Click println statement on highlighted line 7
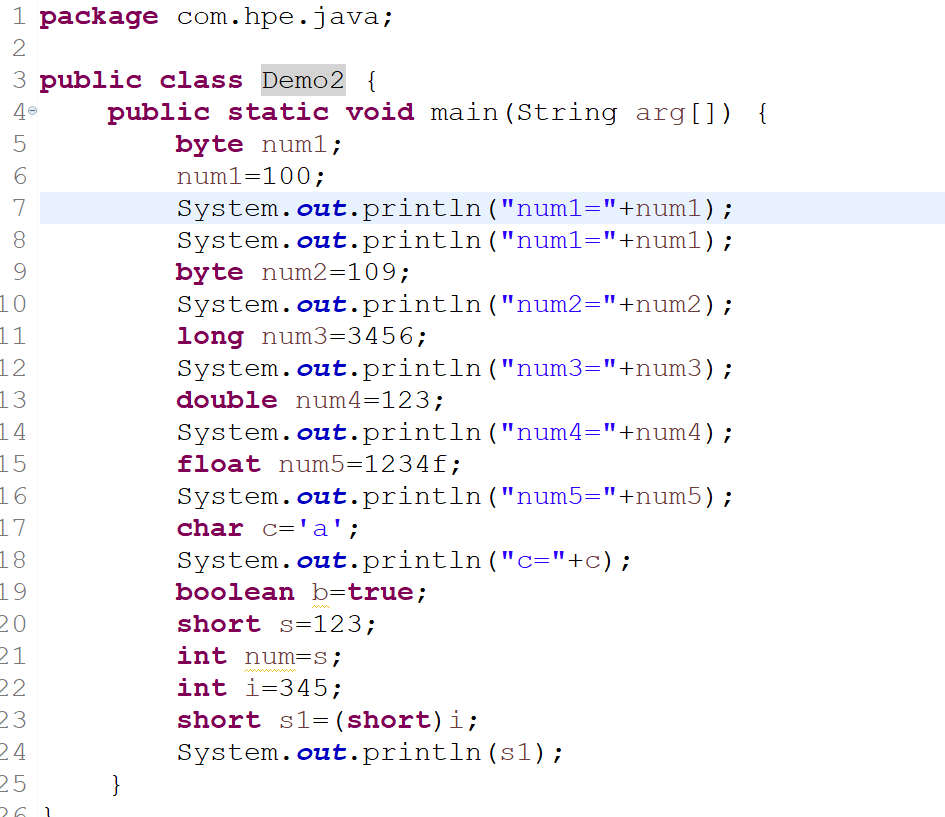This screenshot has width=945, height=817. coord(455,208)
